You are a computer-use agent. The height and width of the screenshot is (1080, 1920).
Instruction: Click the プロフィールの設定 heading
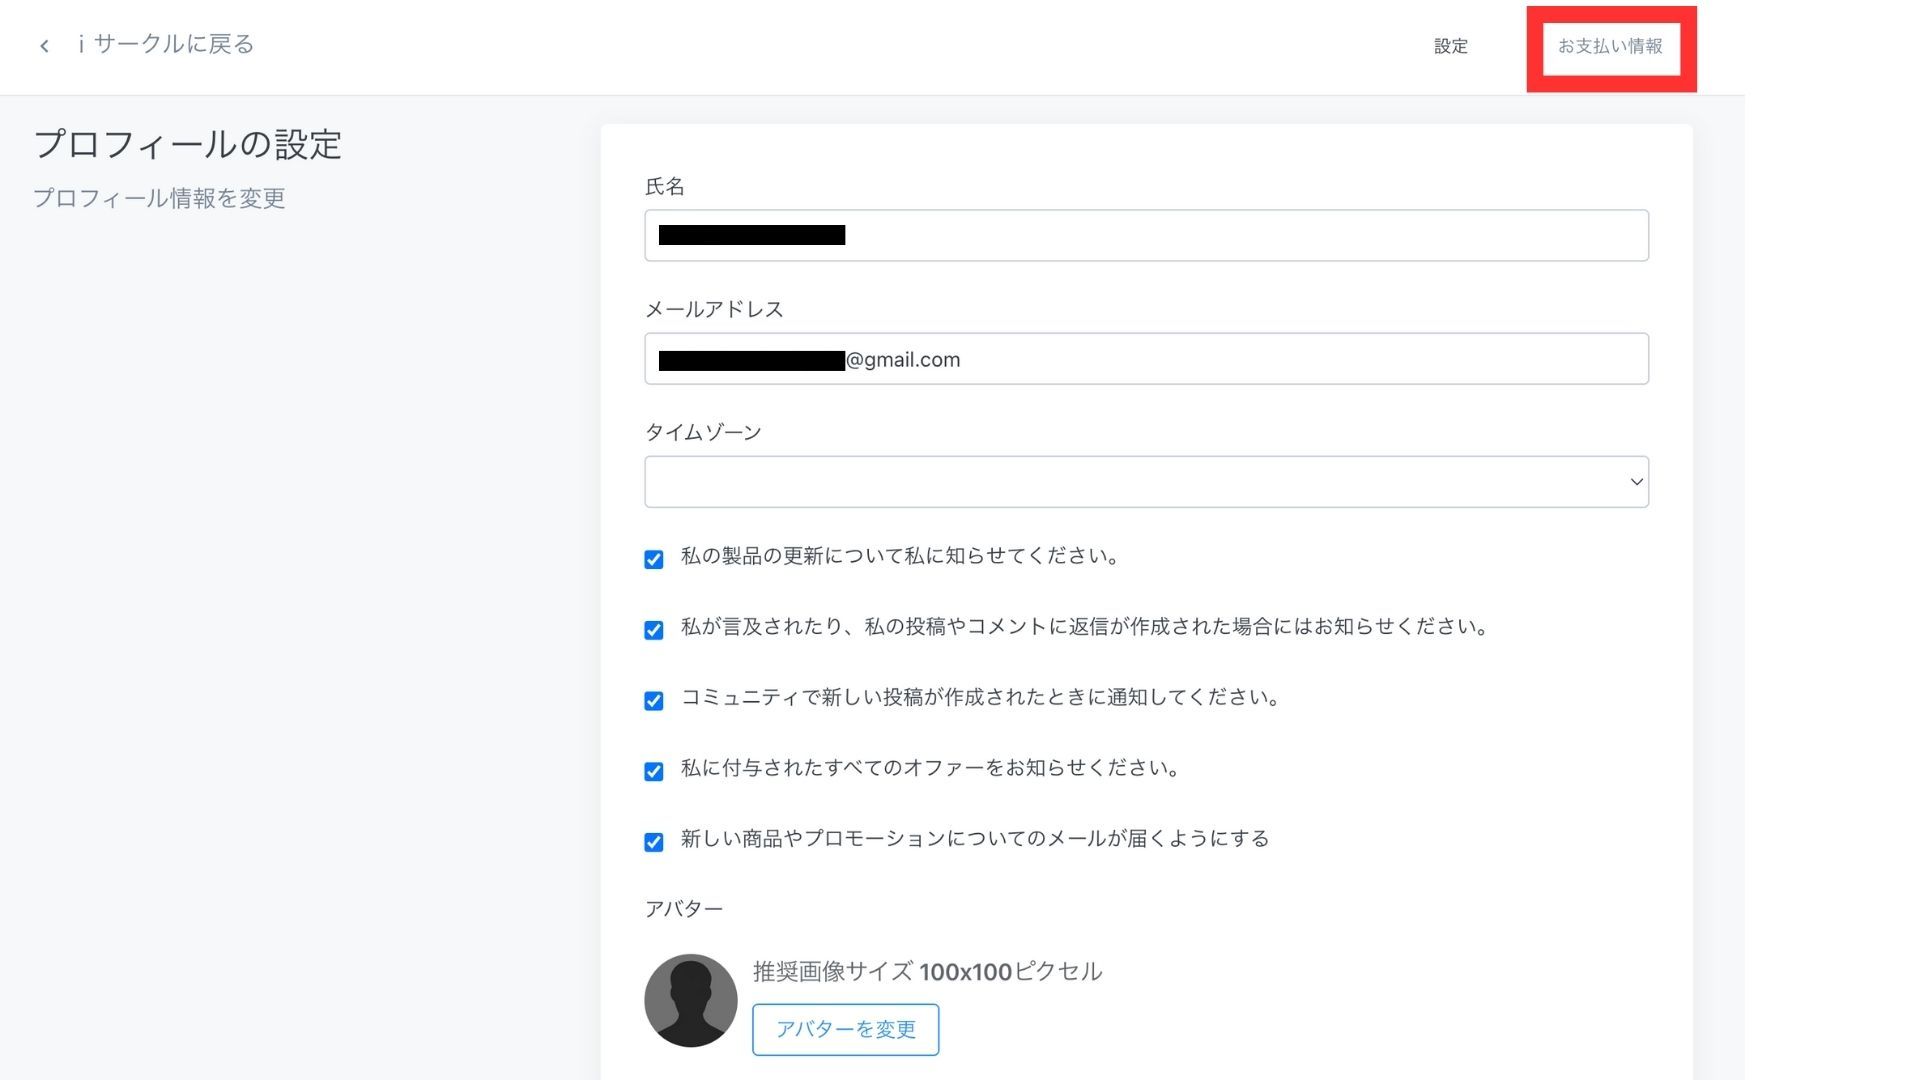click(188, 144)
